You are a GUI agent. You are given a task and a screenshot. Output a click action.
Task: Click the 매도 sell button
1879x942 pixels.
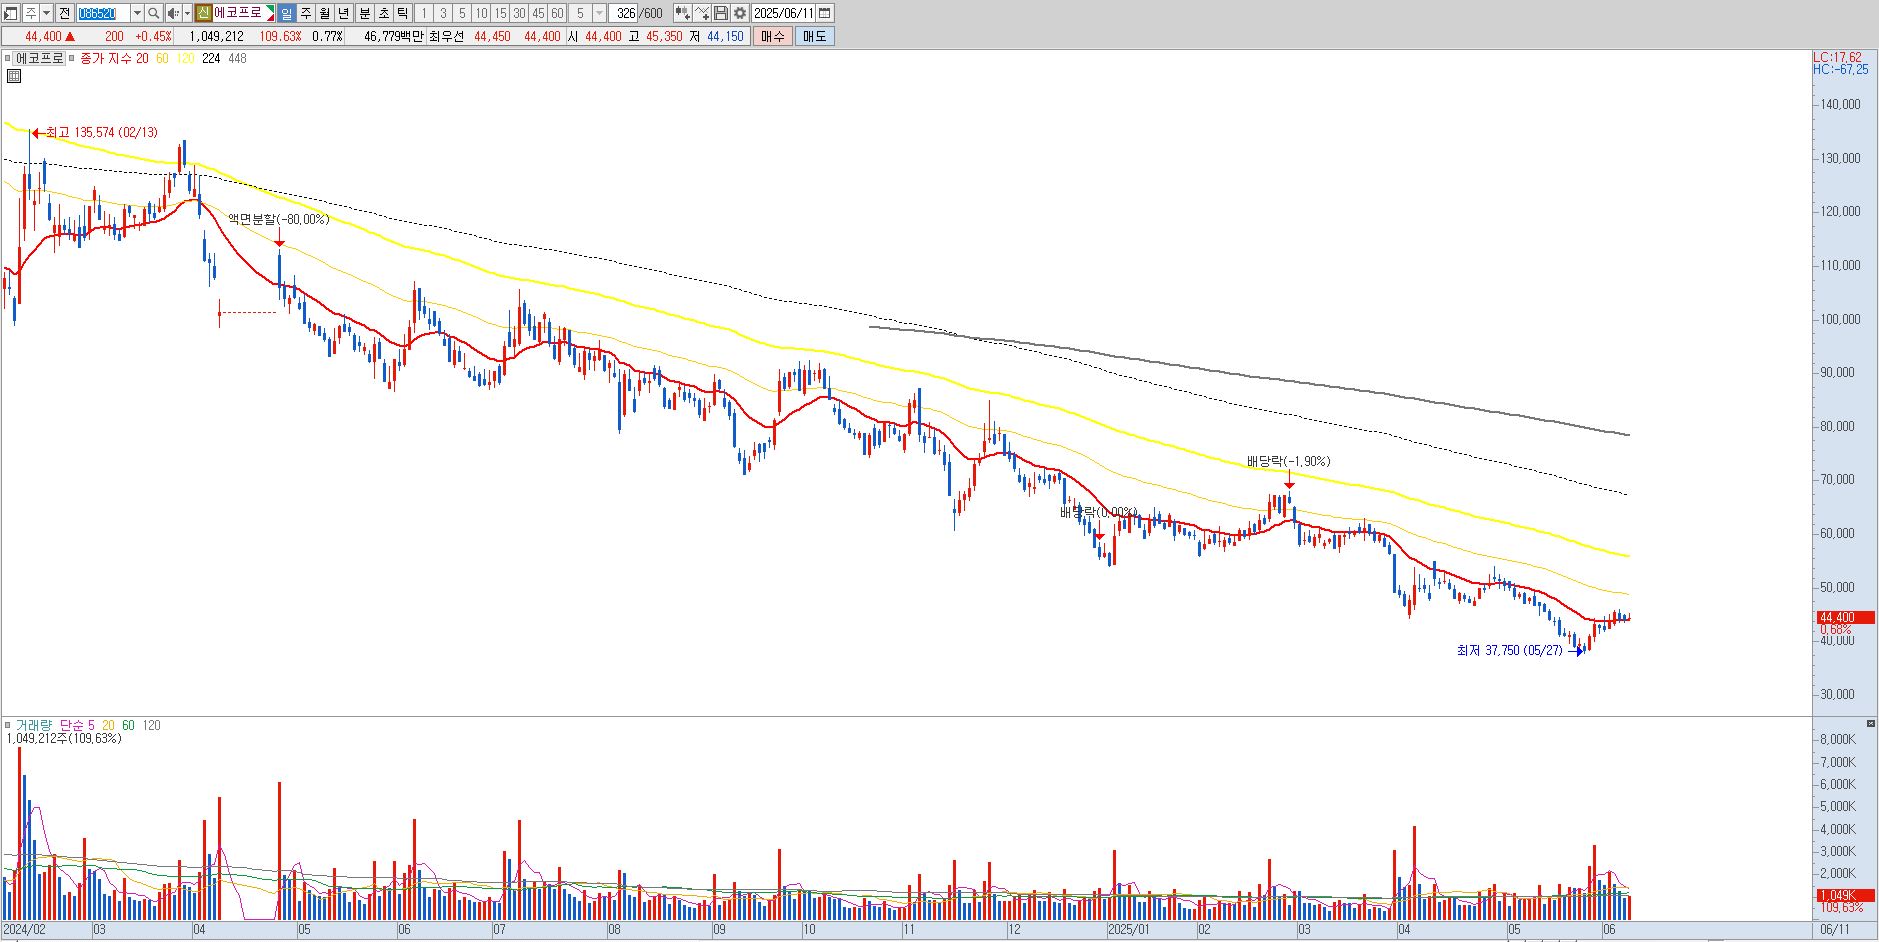pyautogui.click(x=815, y=36)
